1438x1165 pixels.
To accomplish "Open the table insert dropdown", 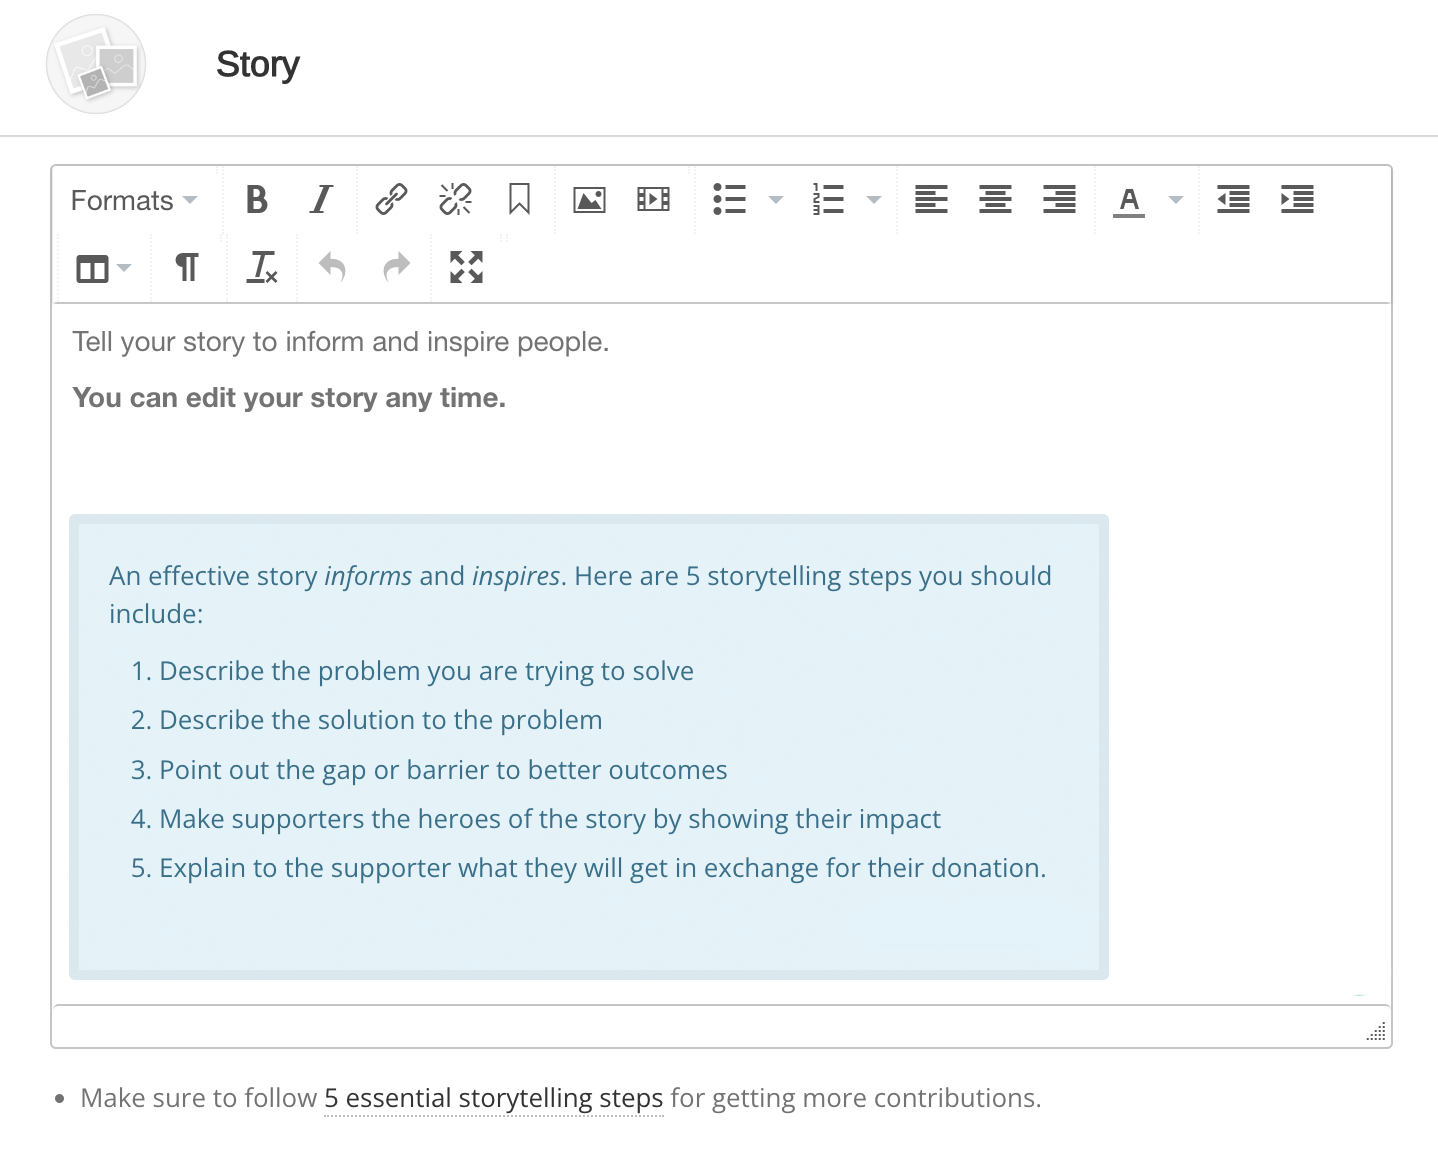I will click(103, 268).
